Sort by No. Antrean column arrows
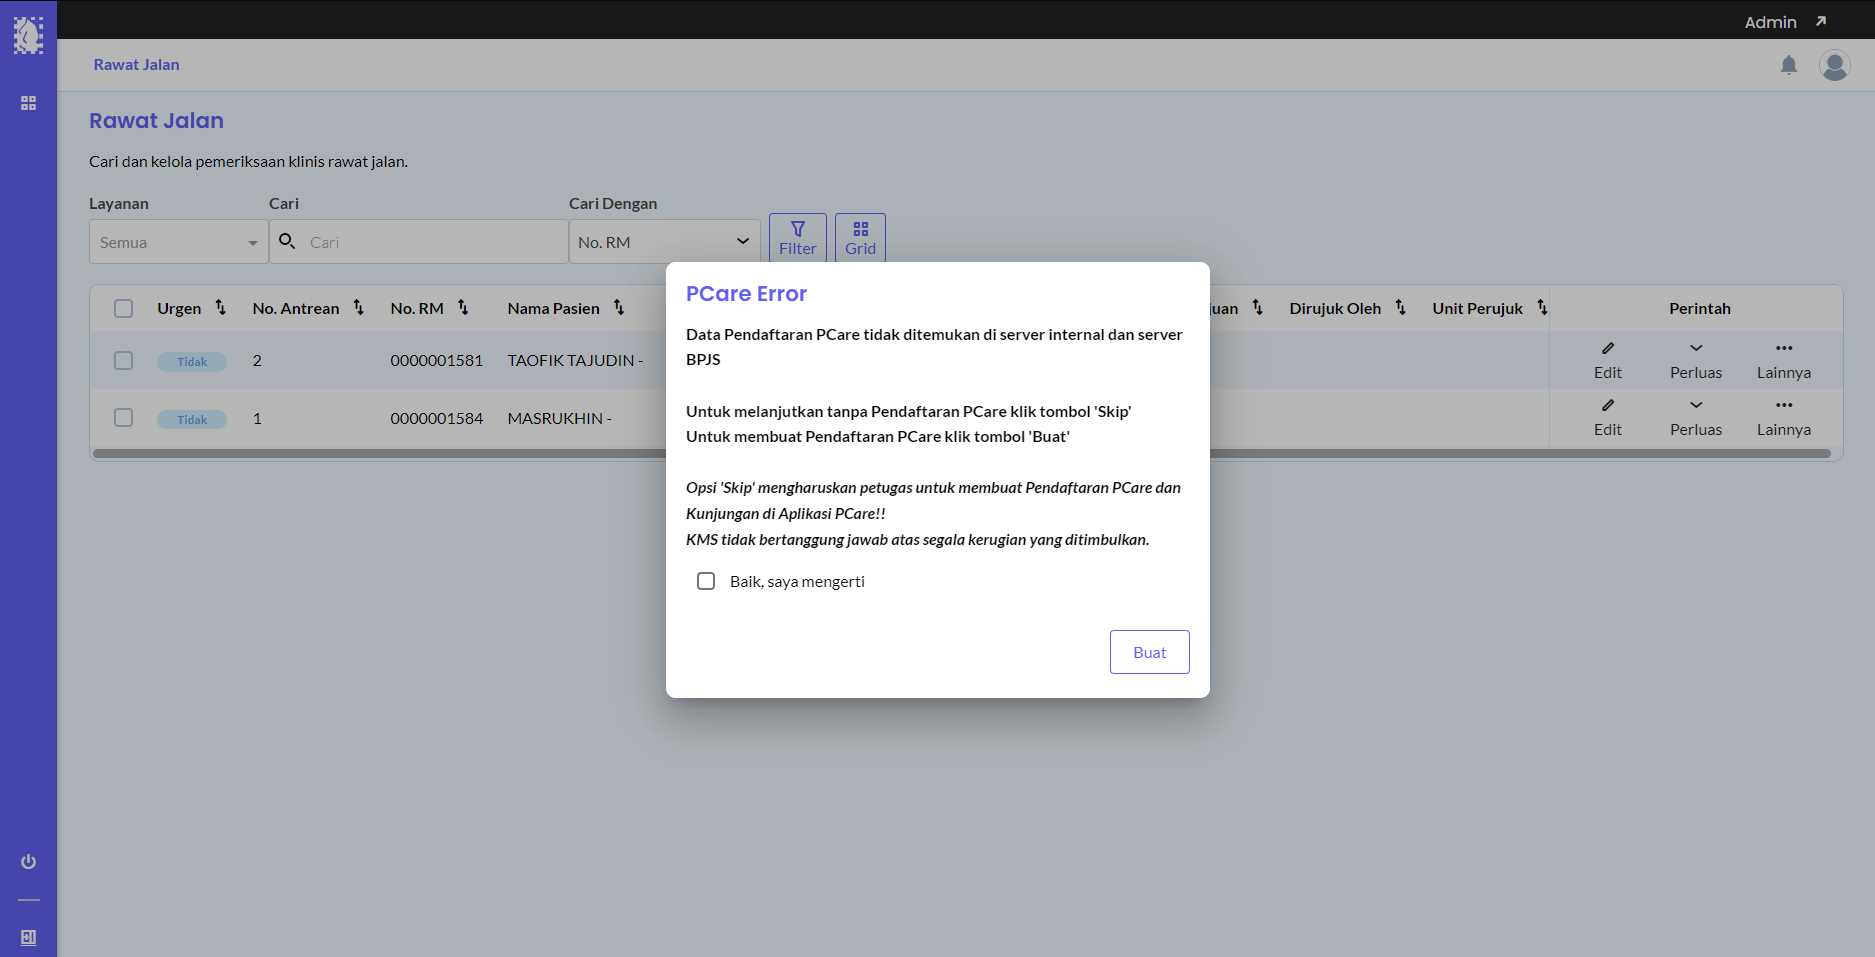 coord(359,308)
